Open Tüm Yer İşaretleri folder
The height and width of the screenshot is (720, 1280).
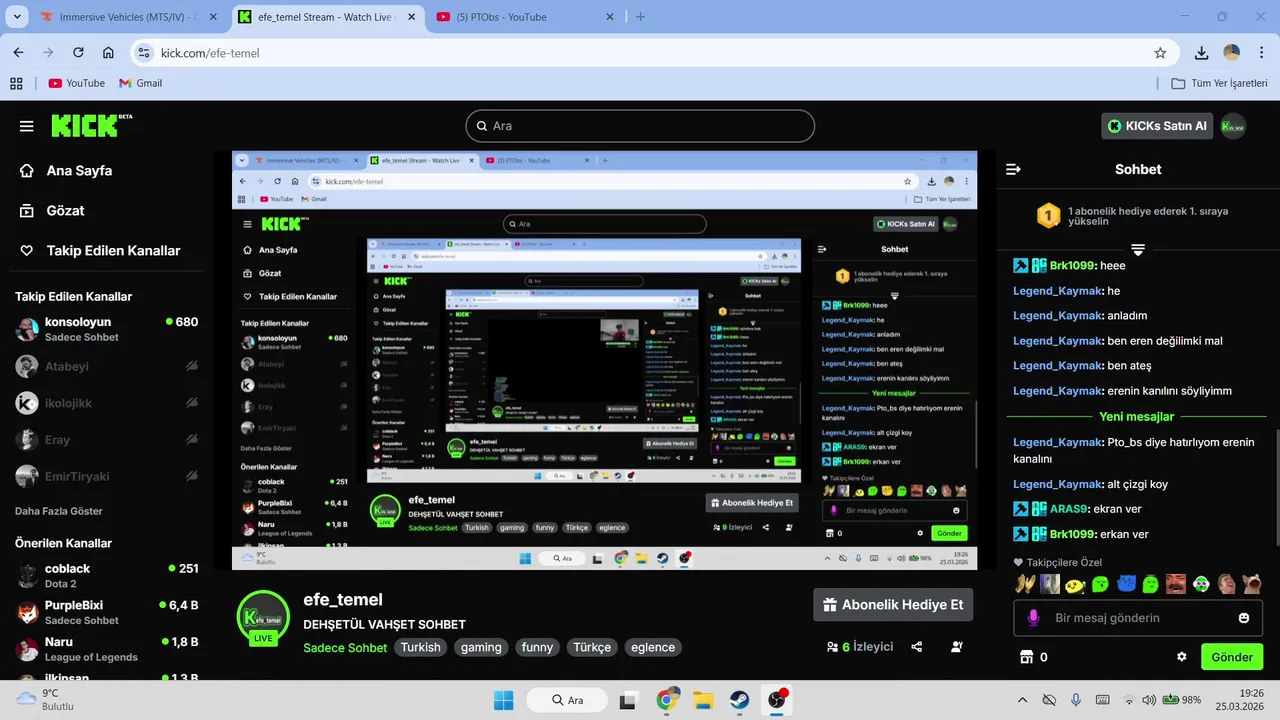[x=1219, y=83]
